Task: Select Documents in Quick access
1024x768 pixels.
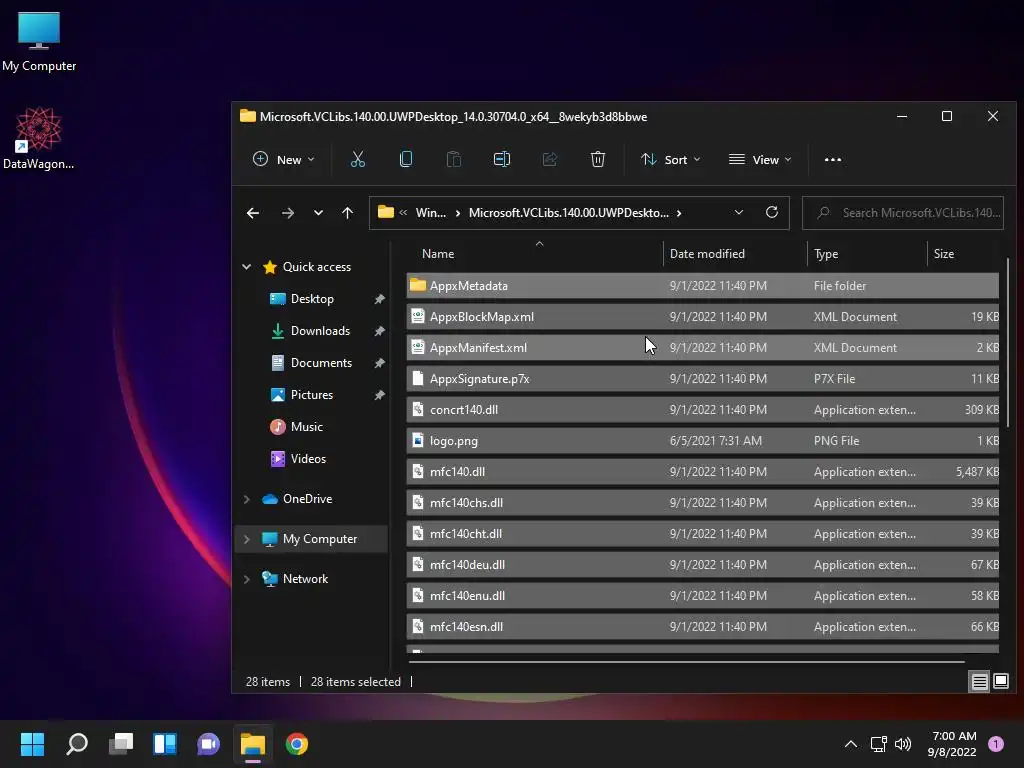Action: 321,362
